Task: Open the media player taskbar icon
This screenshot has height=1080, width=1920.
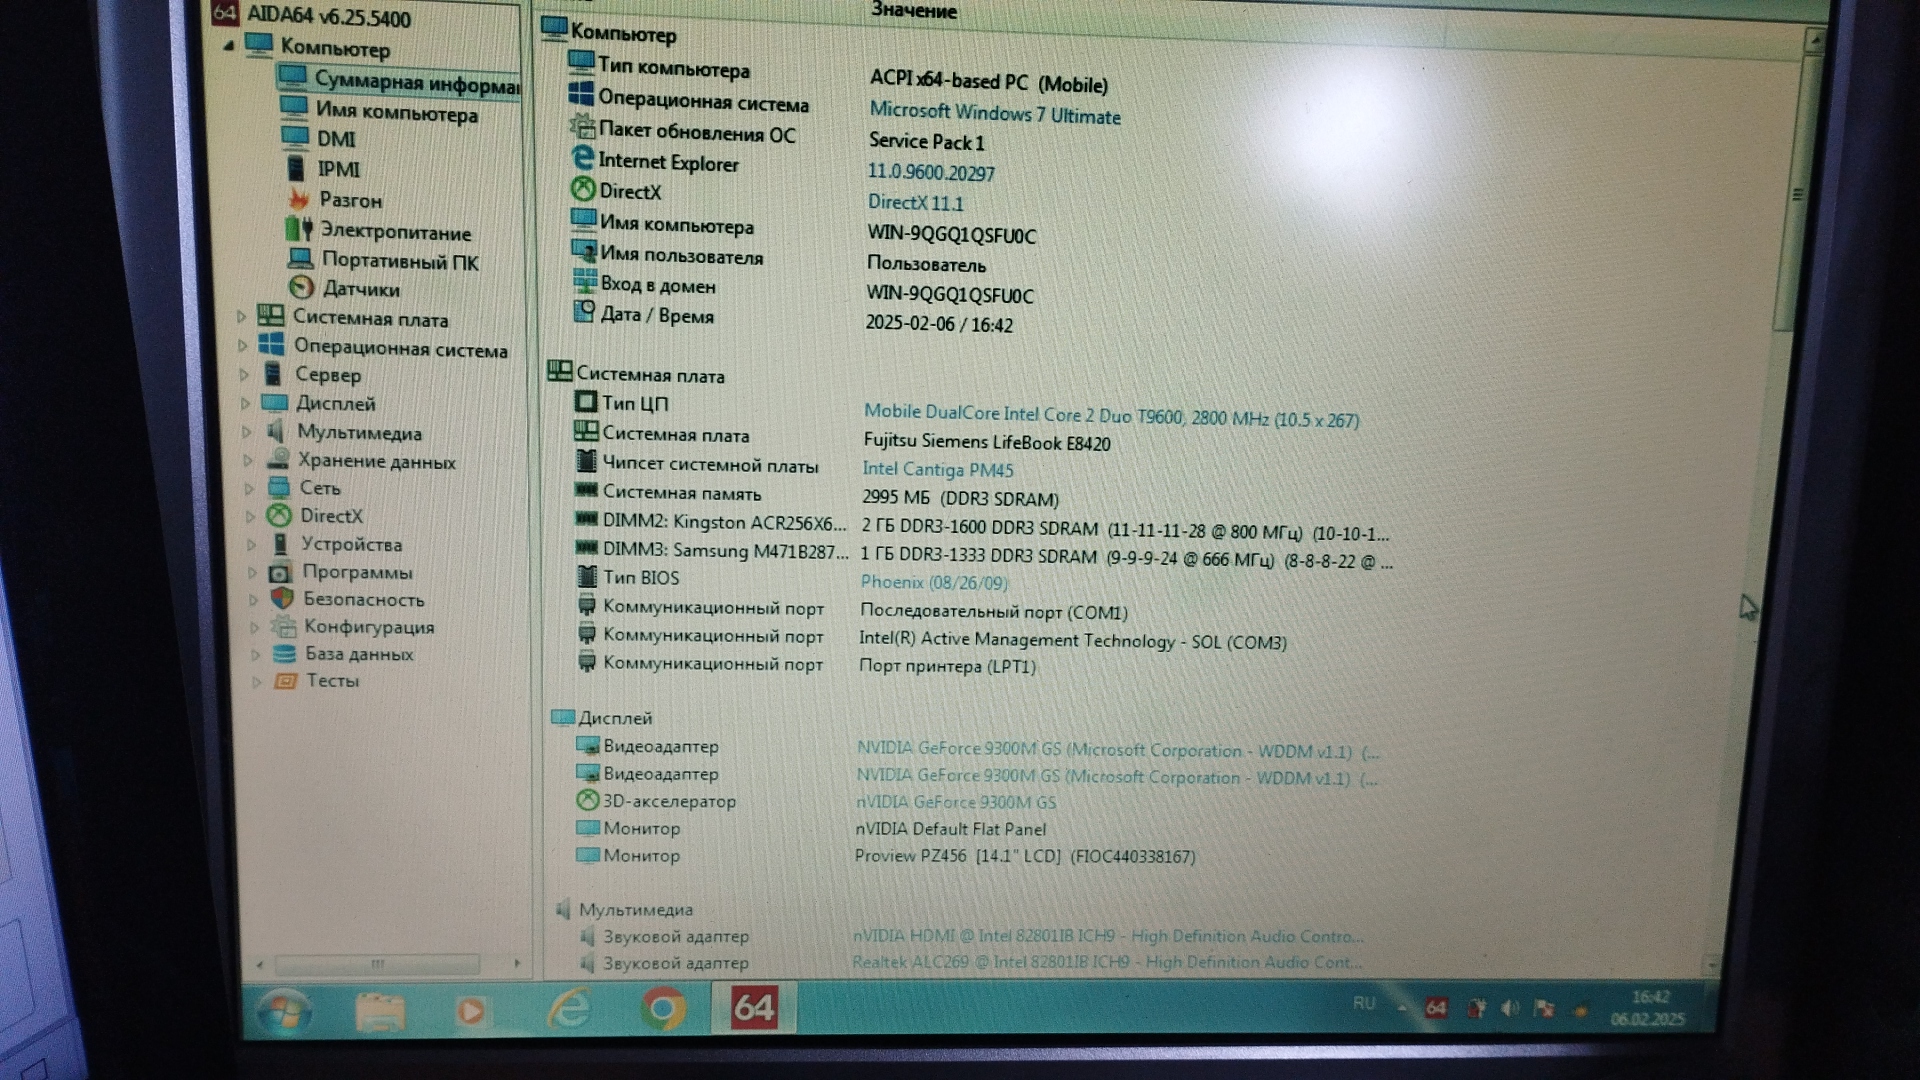Action: coord(470,1011)
